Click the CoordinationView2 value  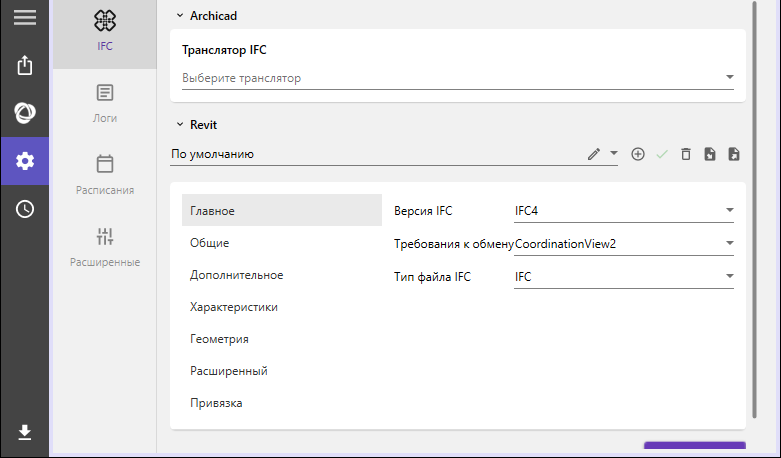tap(565, 244)
